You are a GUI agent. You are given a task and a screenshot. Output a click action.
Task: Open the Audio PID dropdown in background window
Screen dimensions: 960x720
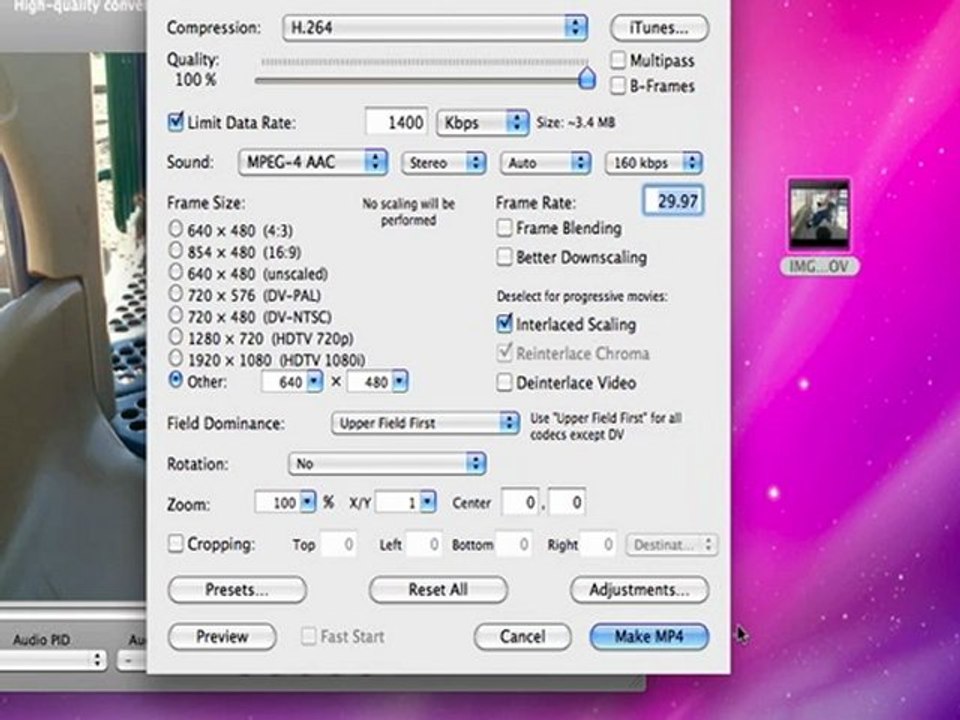coord(53,660)
